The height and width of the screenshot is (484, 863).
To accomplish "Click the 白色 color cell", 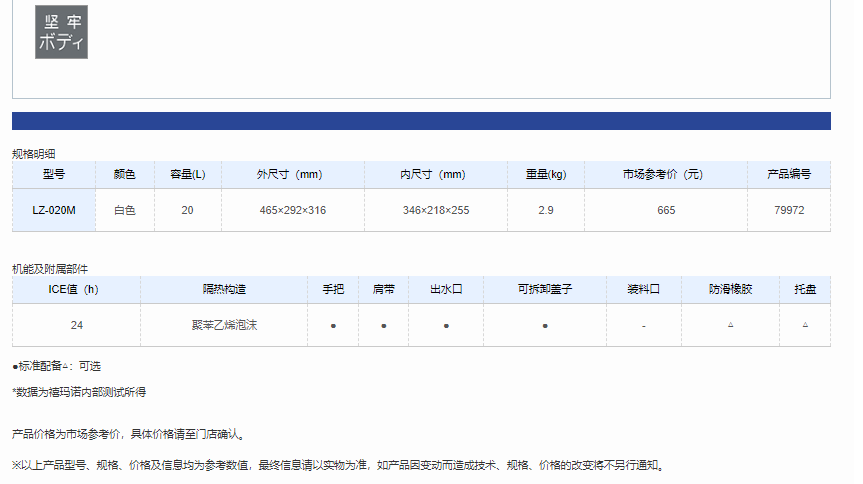I will (124, 210).
